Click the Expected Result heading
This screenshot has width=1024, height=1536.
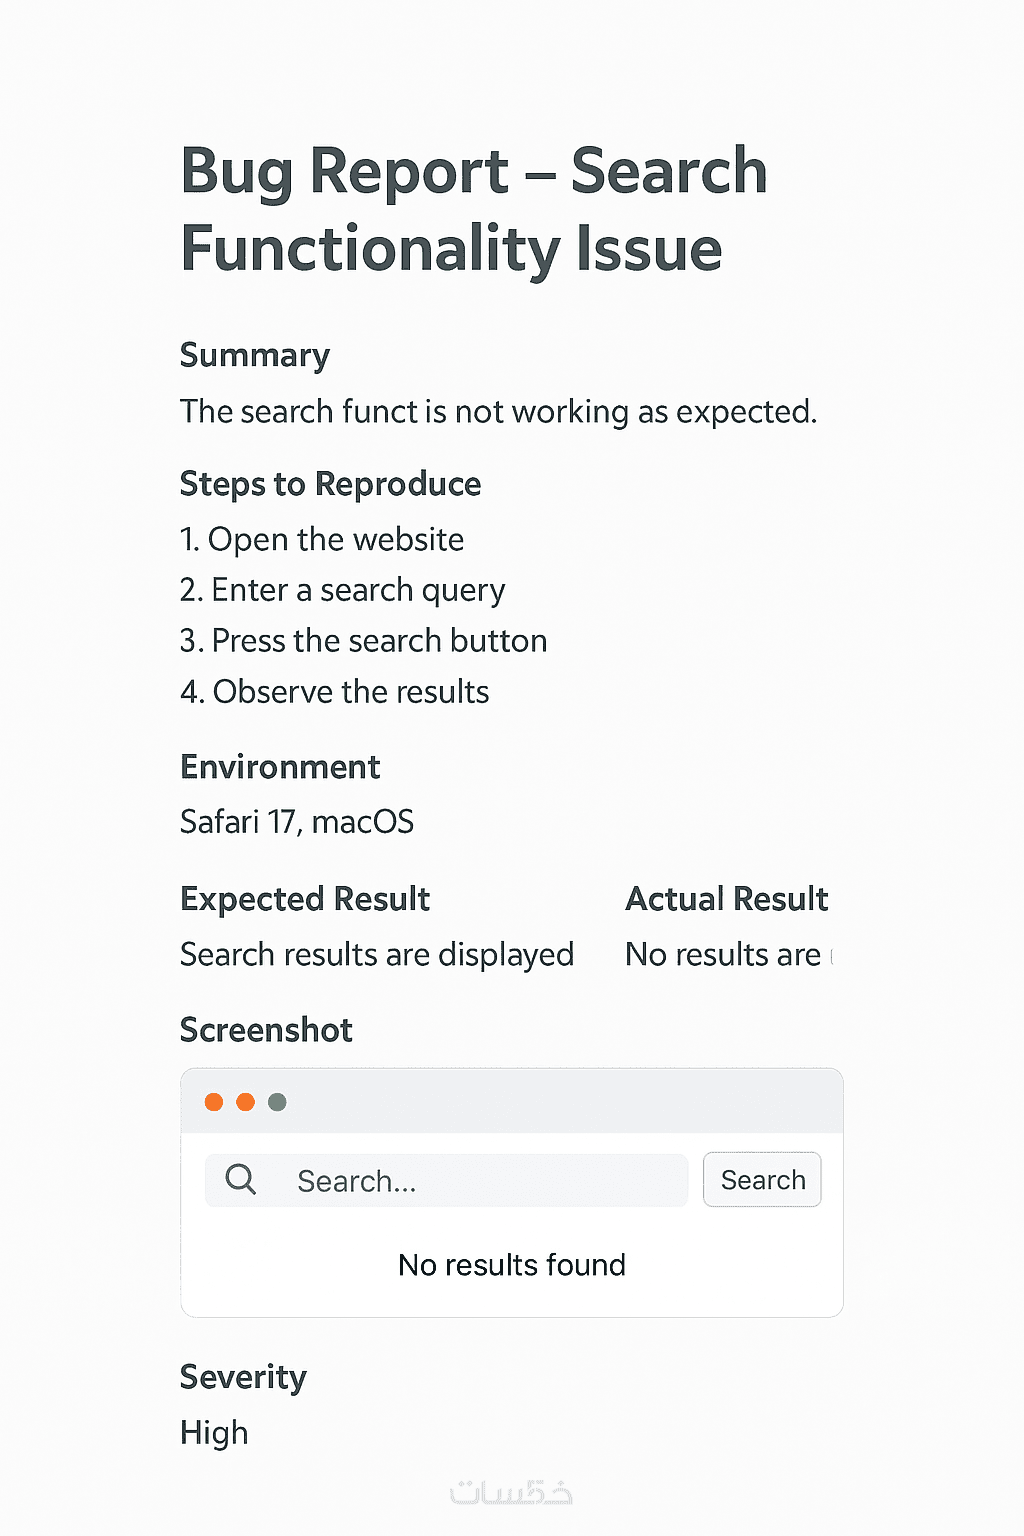tap(305, 899)
